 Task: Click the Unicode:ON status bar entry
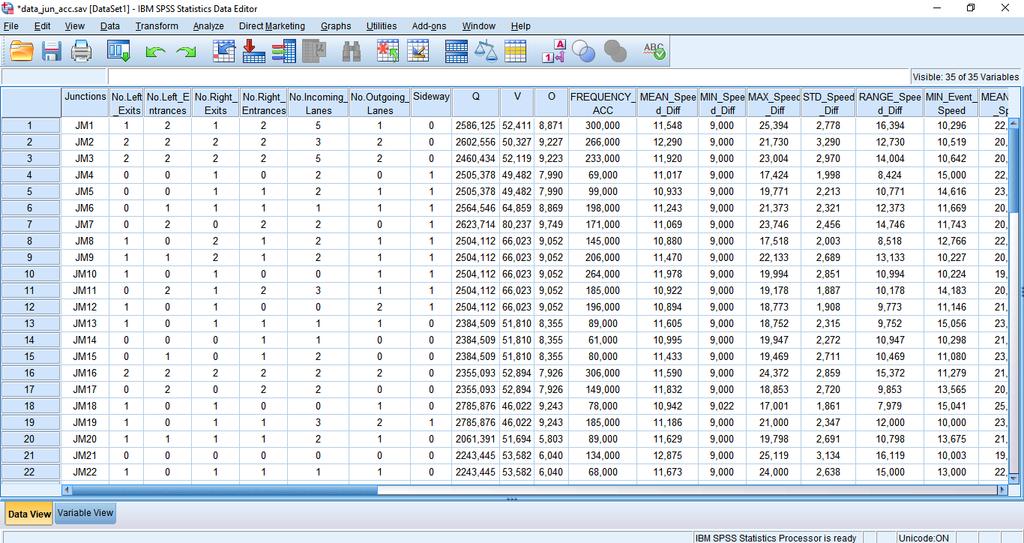[x=923, y=538]
